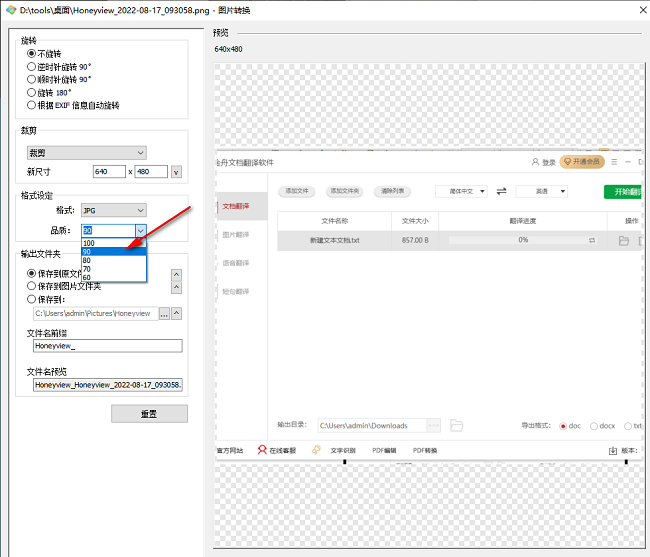650x557 pixels.
Task: Open output folder icon beside Downloads path
Action: (x=456, y=426)
